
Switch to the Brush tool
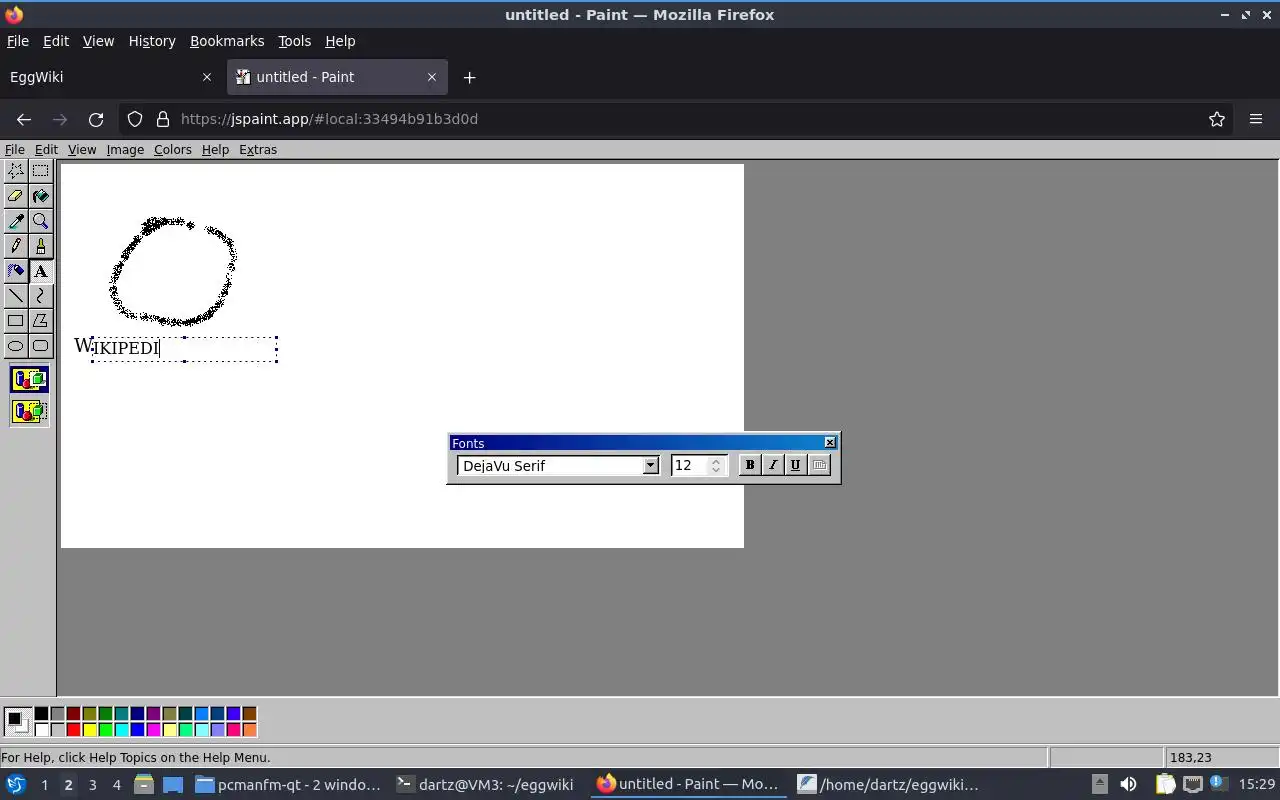[40, 246]
